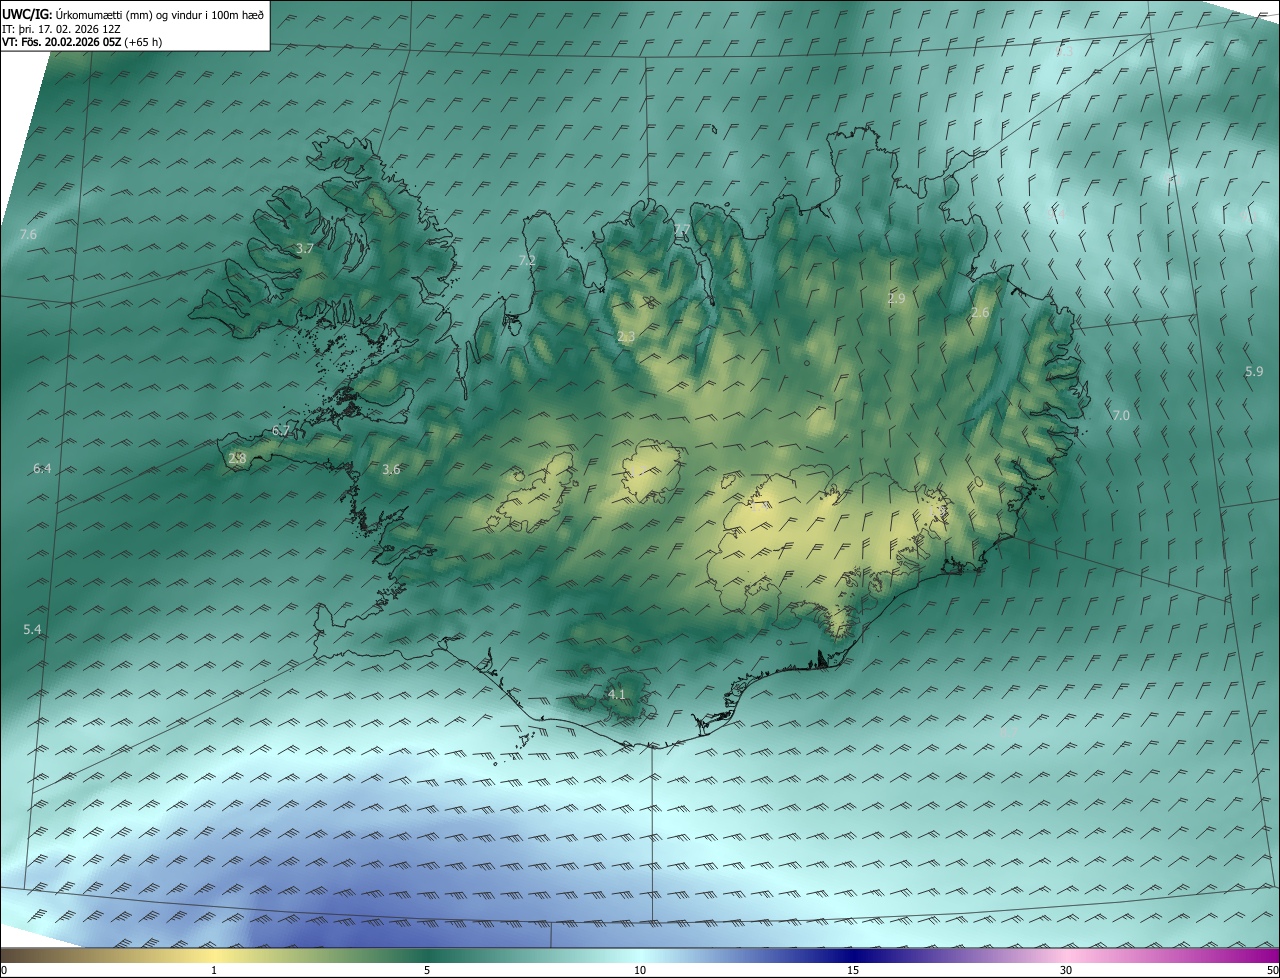
Task: Click the offshore value 6.4
Action: tap(42, 468)
